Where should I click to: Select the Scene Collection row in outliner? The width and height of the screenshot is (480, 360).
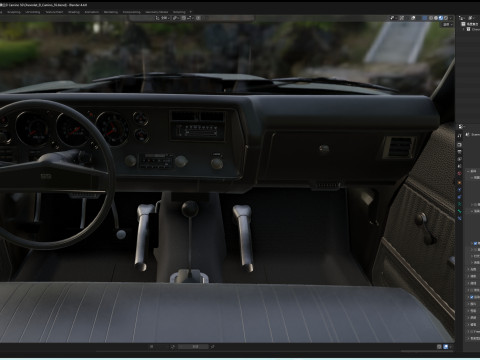[x=470, y=24]
